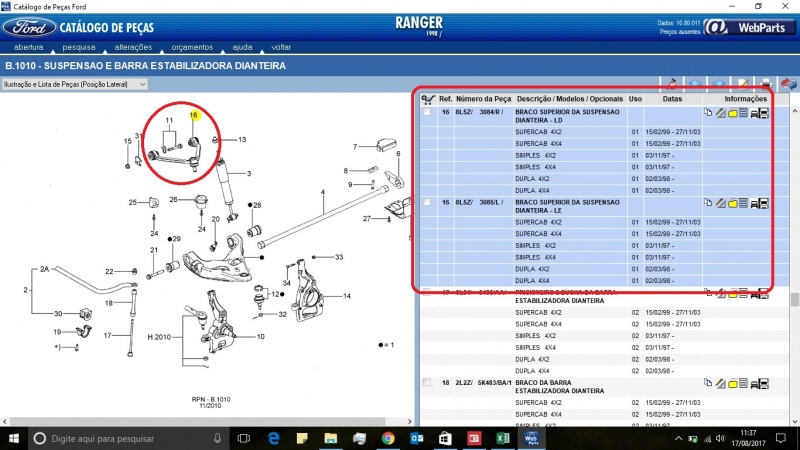Open the alterações menu
This screenshot has width=800, height=450.
(133, 47)
